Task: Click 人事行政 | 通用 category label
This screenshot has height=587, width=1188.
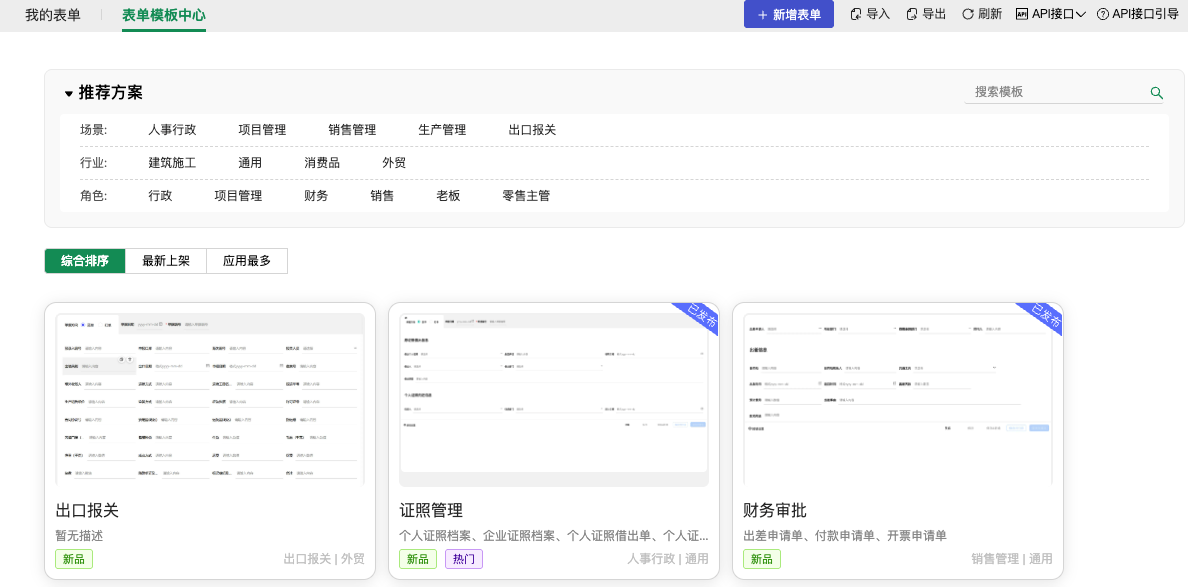Action: click(668, 559)
